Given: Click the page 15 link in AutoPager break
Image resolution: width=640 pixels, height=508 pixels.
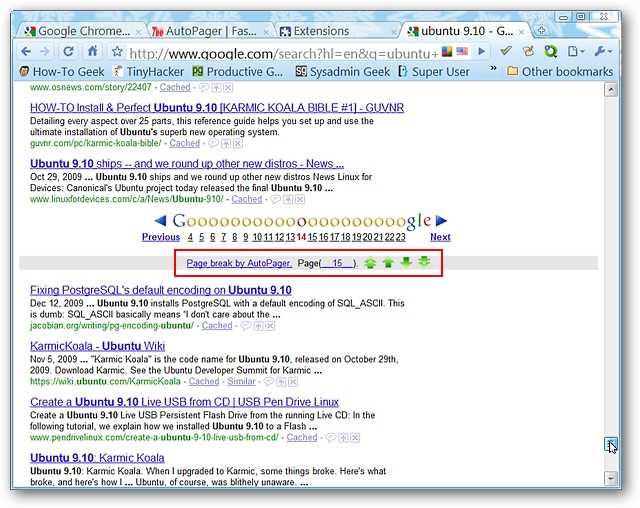Looking at the screenshot, I should (338, 263).
